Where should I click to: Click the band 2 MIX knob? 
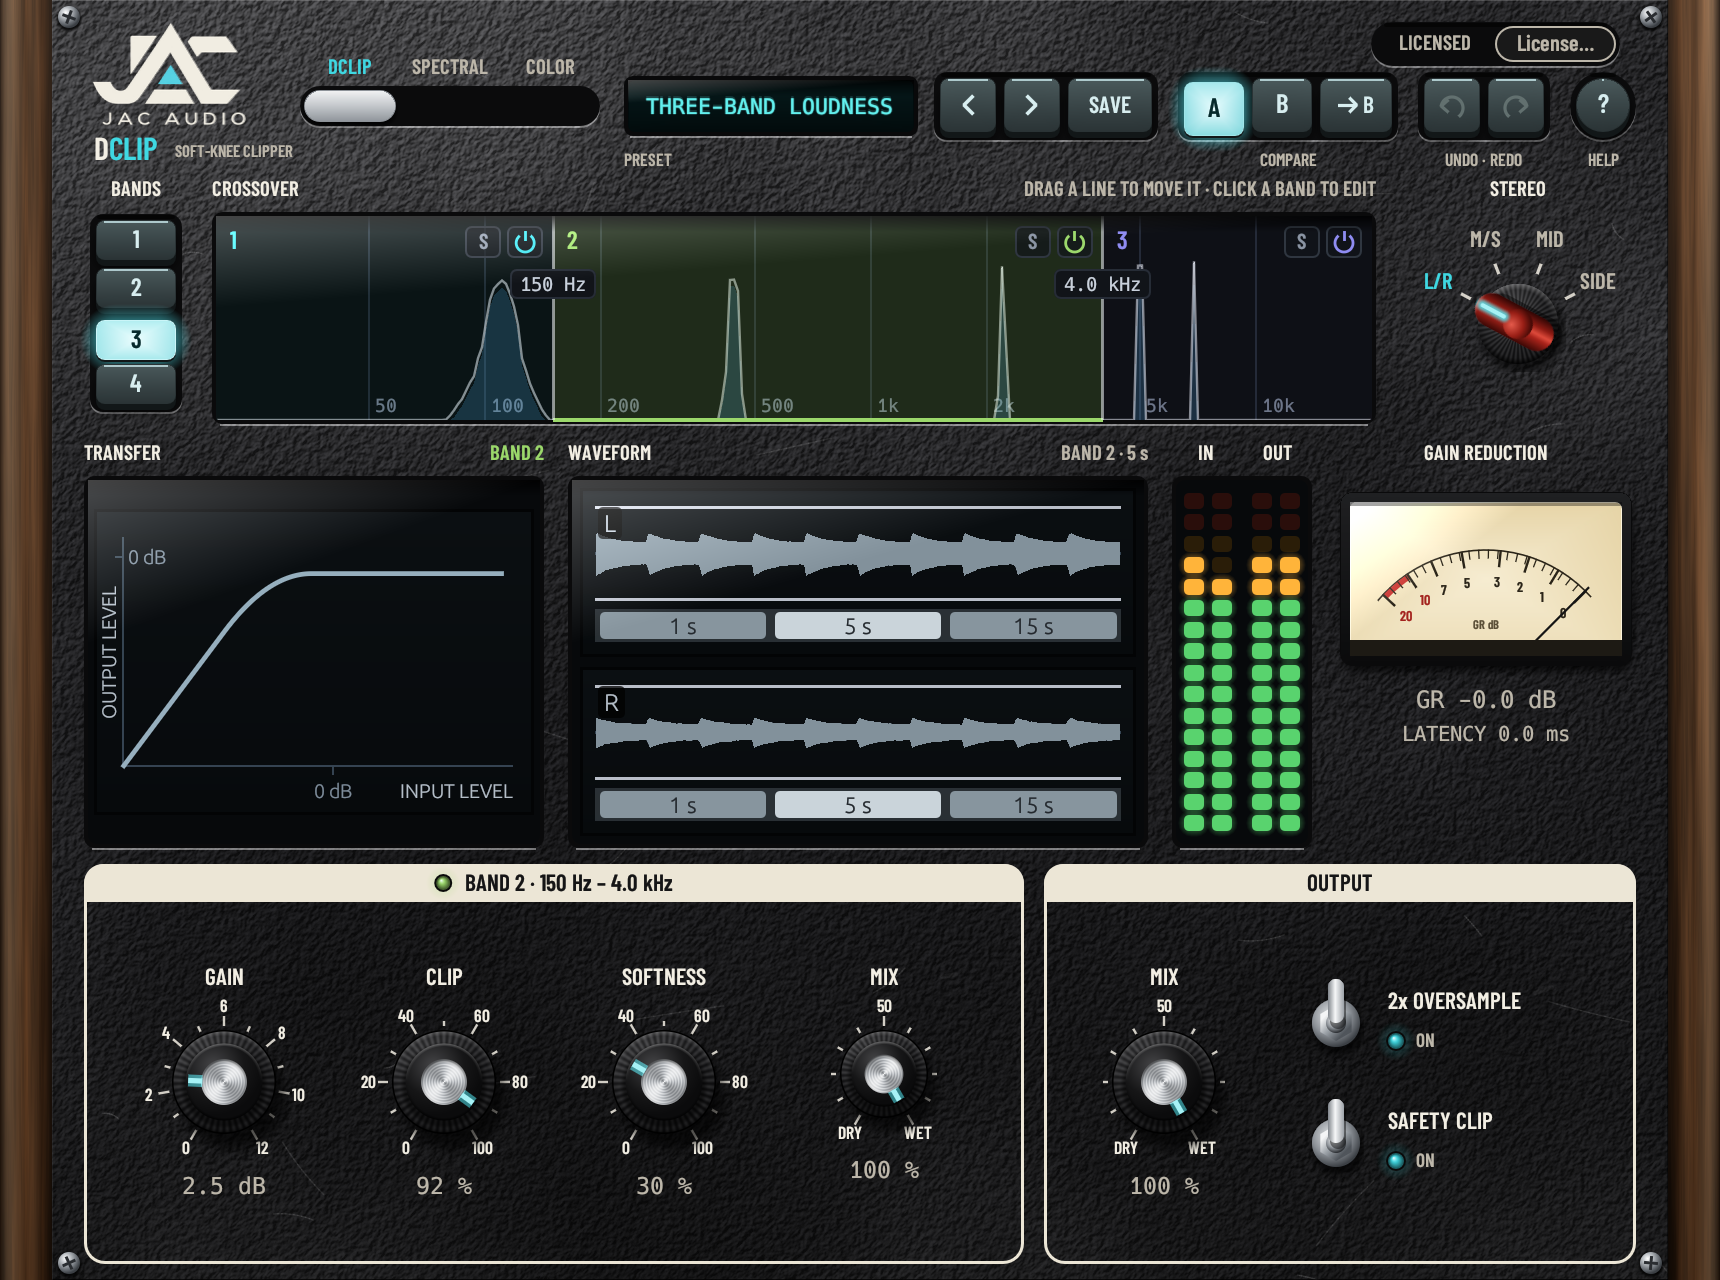(884, 1075)
